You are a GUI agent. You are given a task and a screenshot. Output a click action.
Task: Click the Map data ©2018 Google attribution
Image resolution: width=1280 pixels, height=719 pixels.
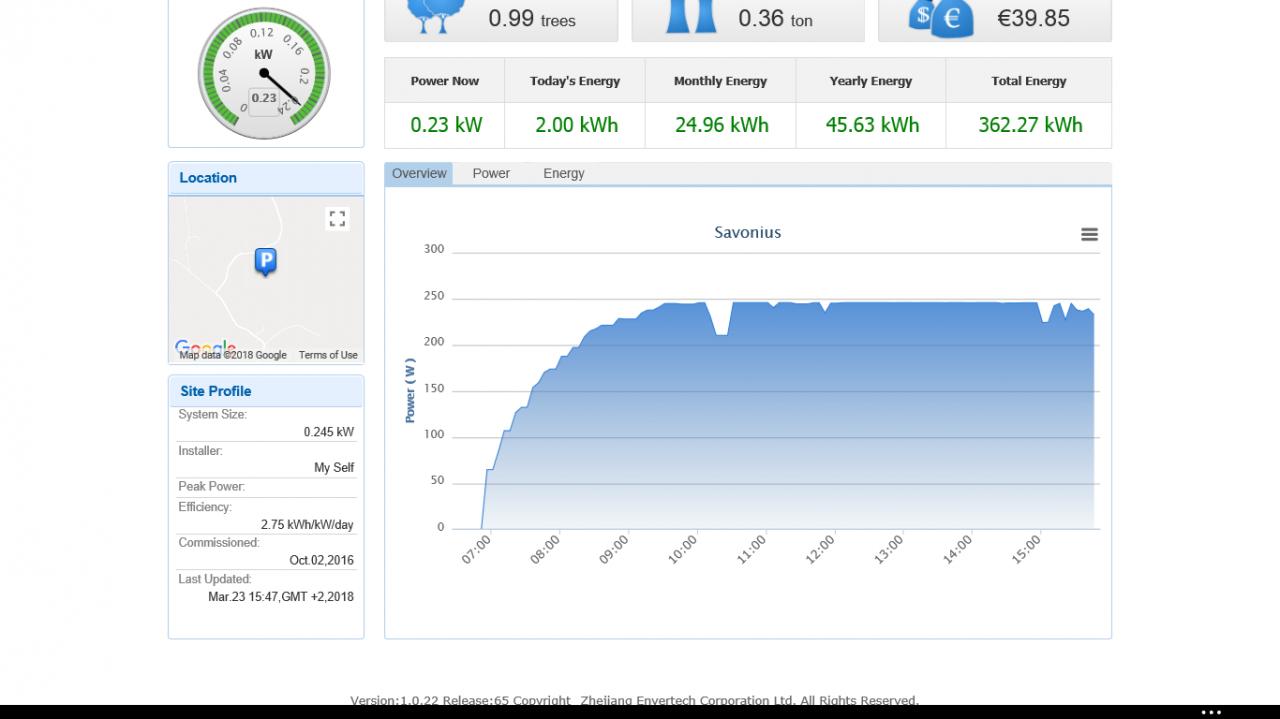(233, 355)
